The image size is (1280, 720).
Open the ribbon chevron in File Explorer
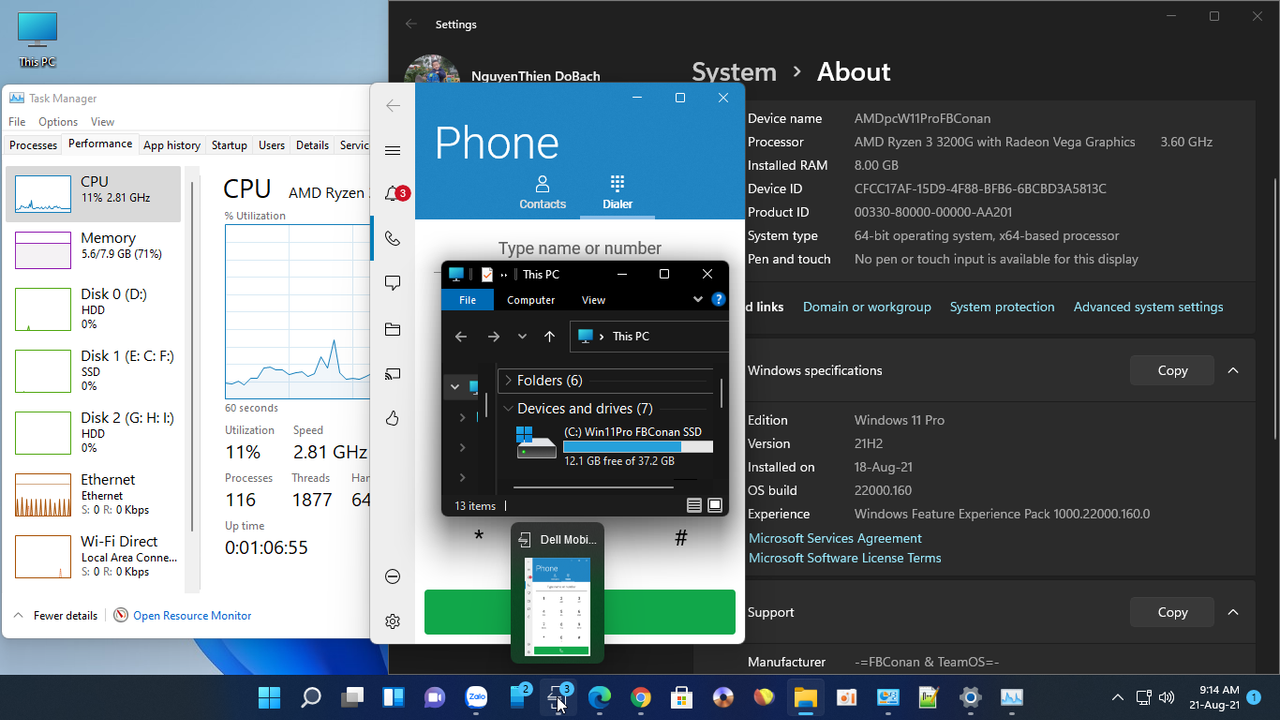(697, 299)
